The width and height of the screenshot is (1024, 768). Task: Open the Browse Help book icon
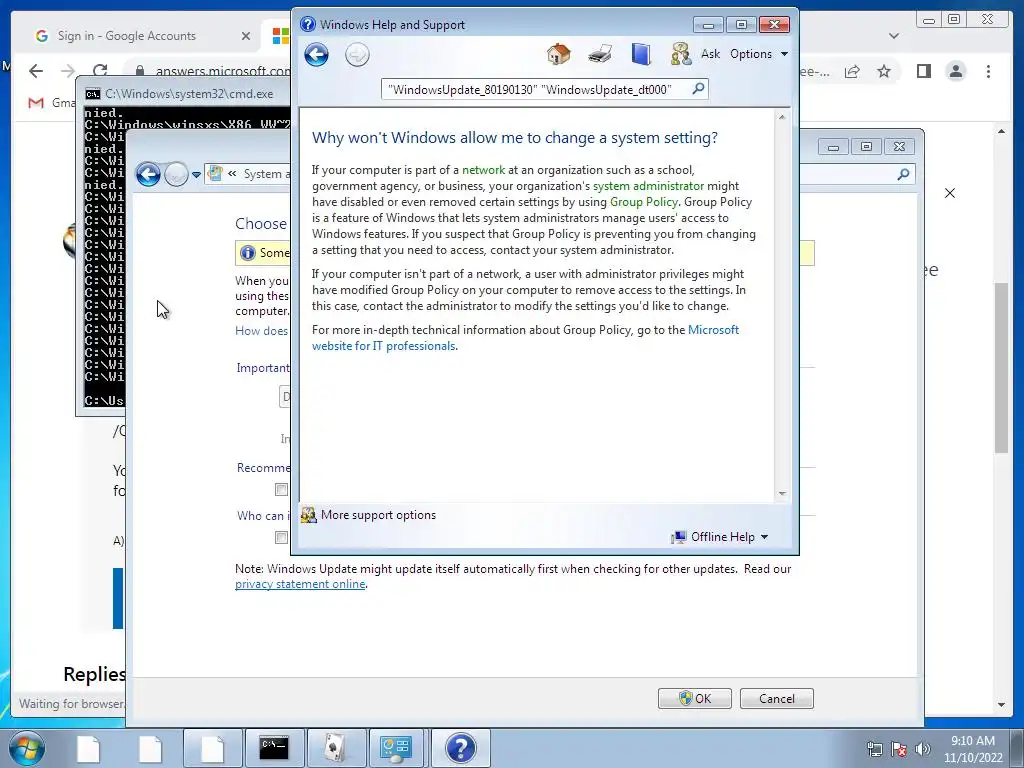pos(641,54)
